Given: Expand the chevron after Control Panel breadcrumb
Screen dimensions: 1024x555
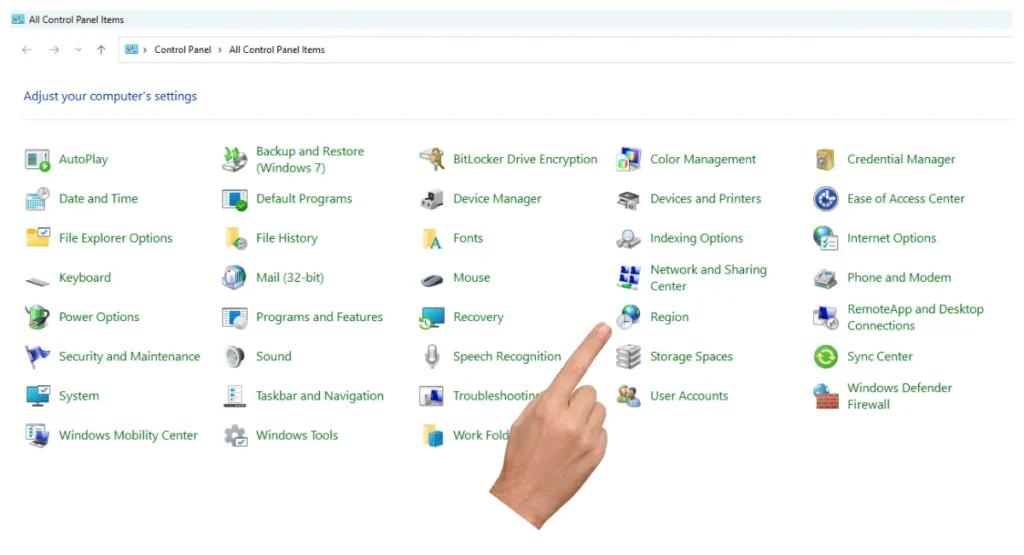Looking at the screenshot, I should coord(220,50).
